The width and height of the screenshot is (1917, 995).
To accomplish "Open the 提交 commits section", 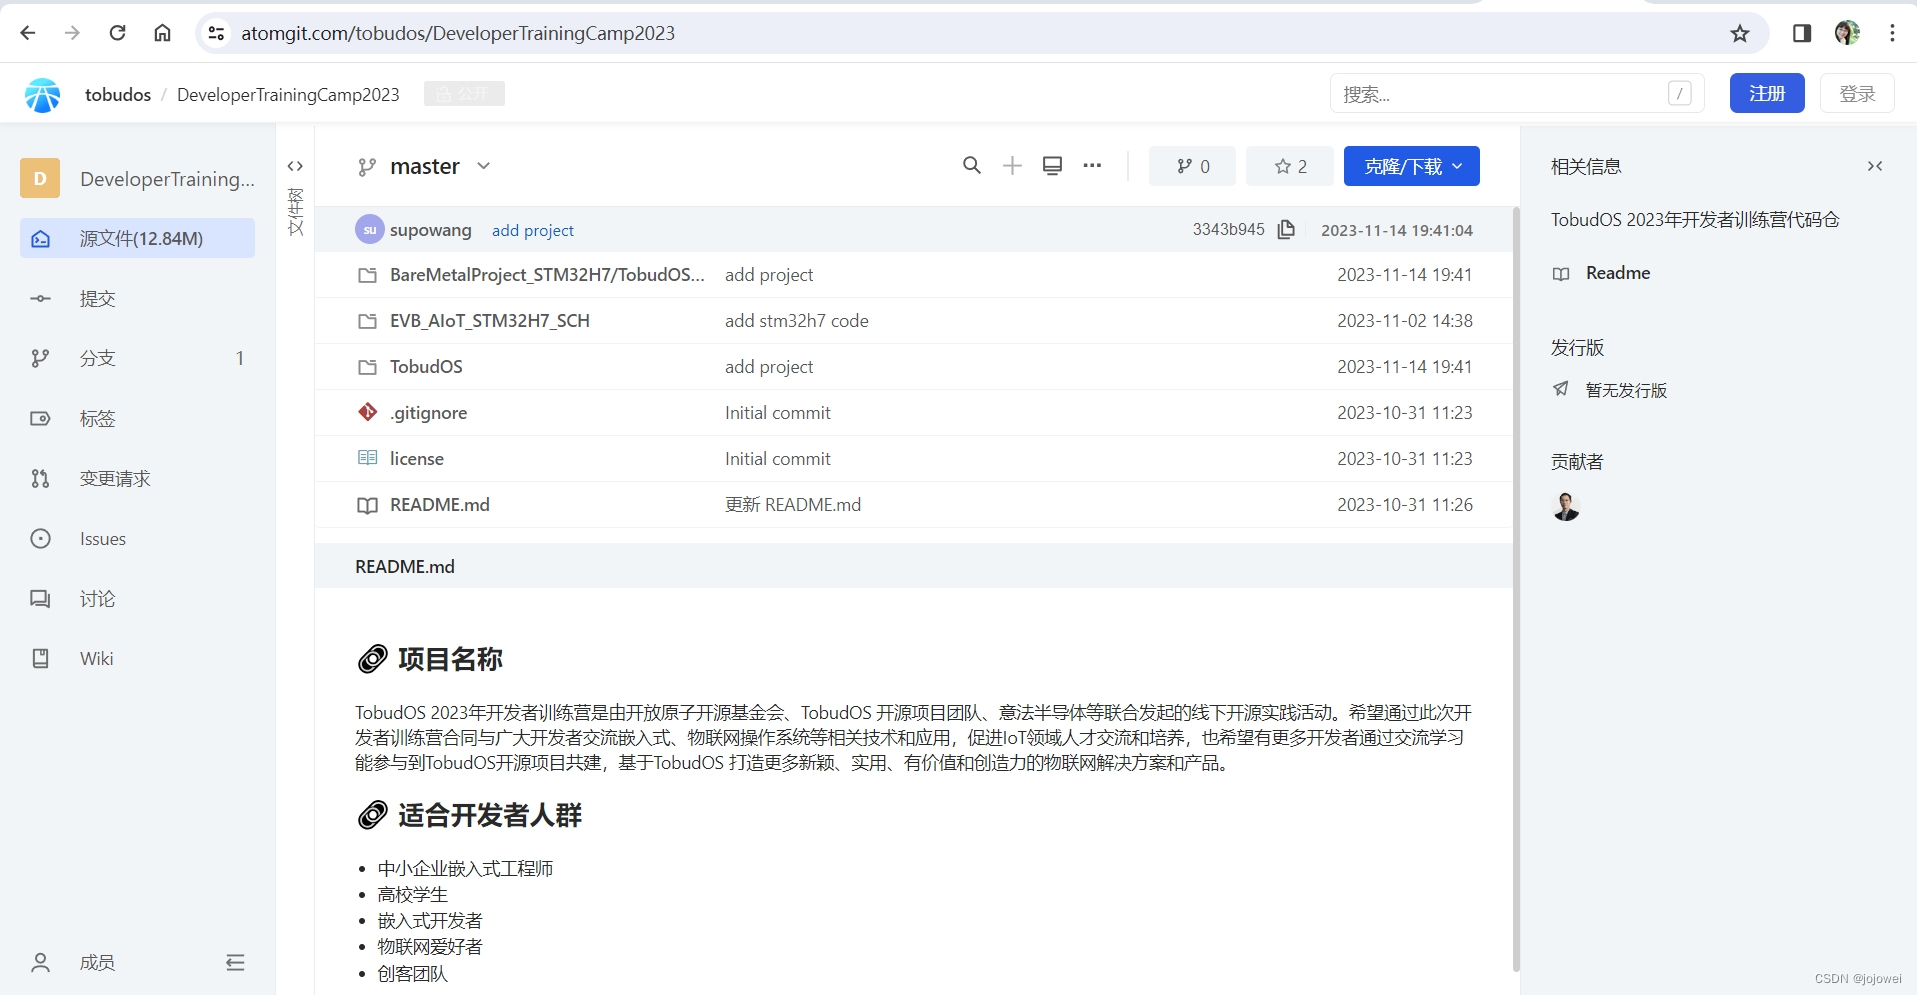I will click(97, 298).
